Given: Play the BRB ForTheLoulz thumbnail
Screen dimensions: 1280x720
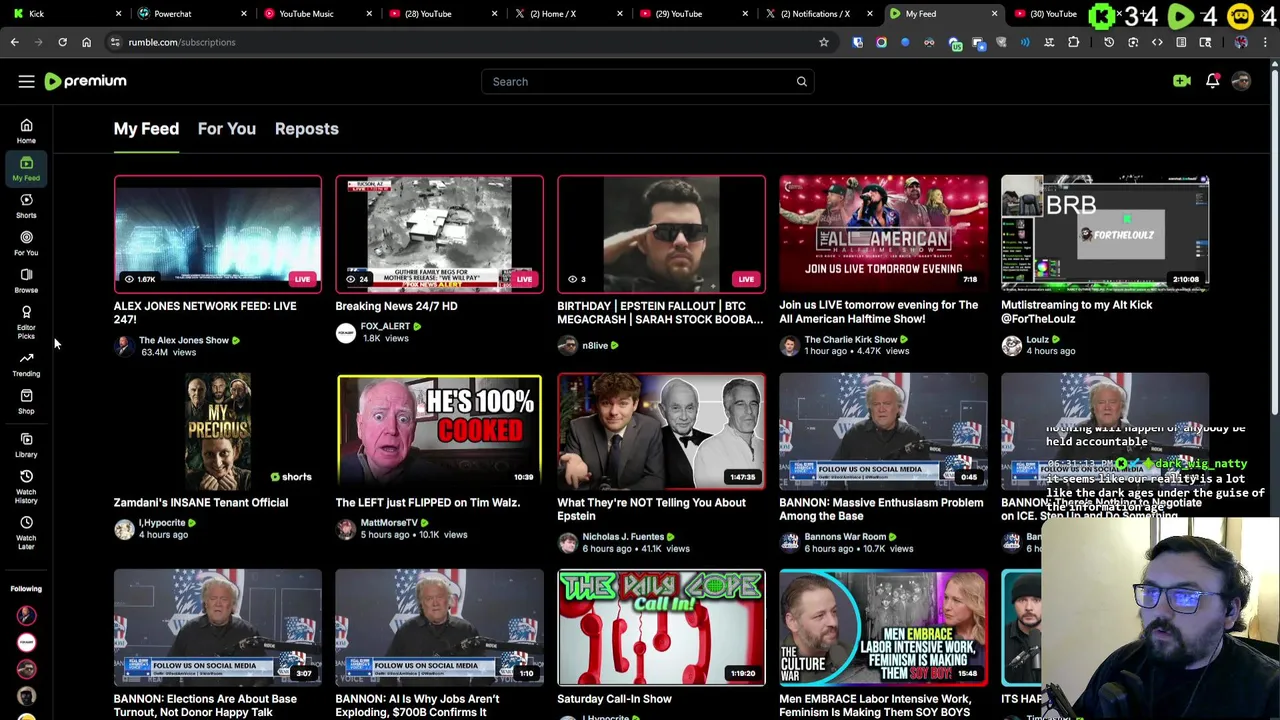Looking at the screenshot, I should [1105, 234].
